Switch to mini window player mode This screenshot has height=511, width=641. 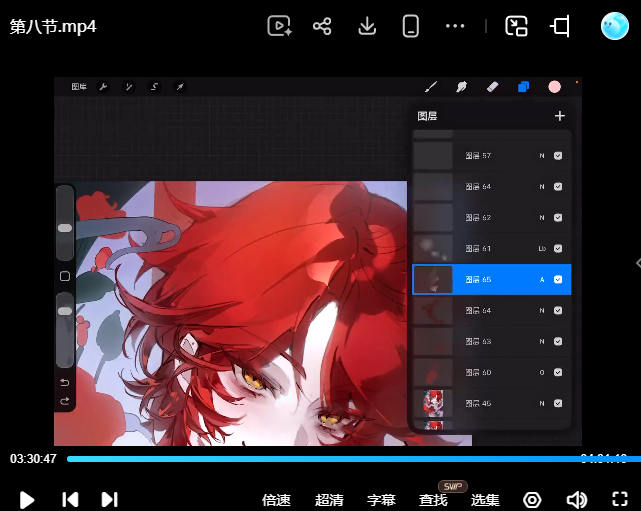coord(516,26)
